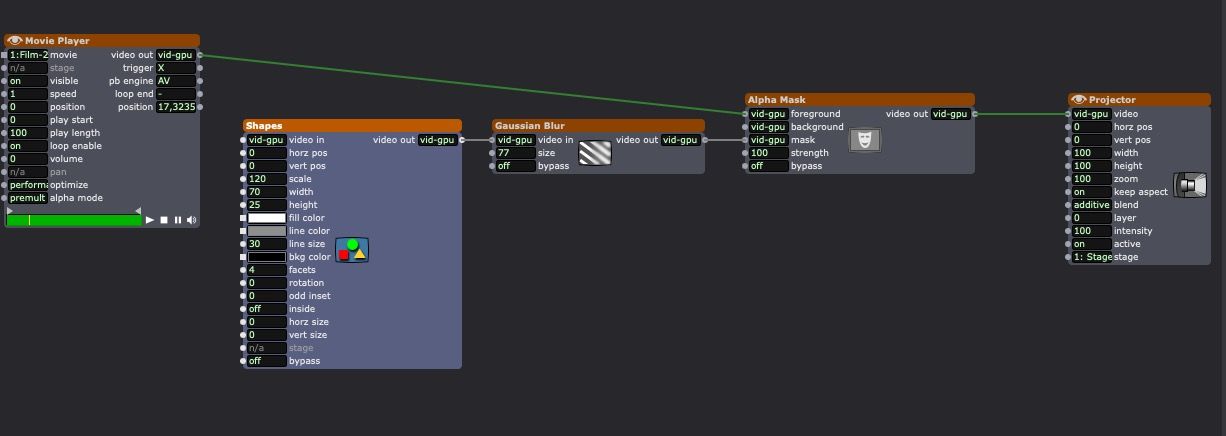The width and height of the screenshot is (1226, 436).
Task: Click the Gaussian Blur size field
Action: [x=515, y=153]
